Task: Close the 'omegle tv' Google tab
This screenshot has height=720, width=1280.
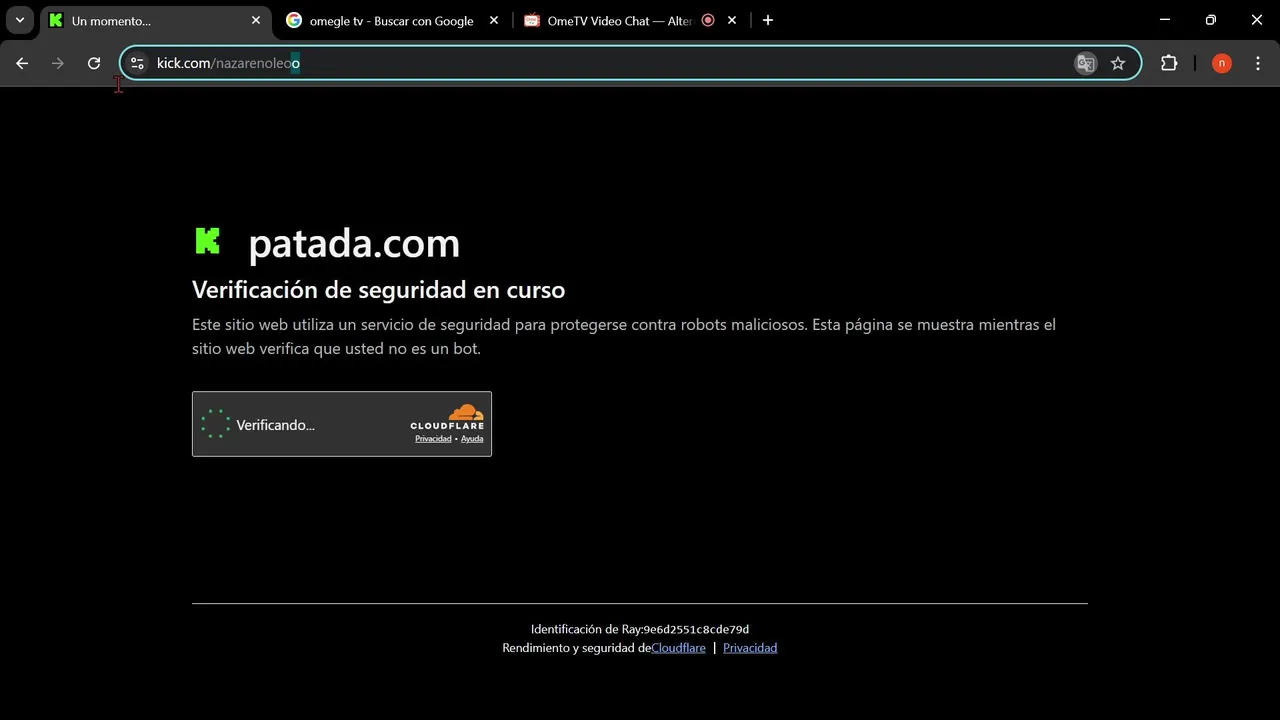Action: point(494,20)
